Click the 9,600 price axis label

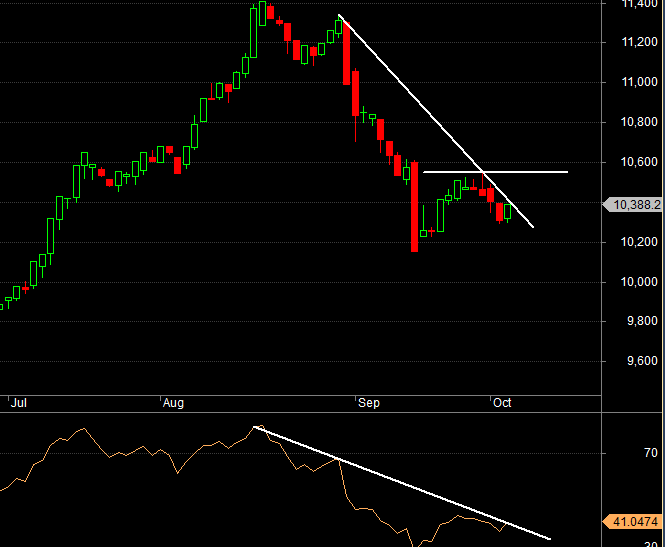pos(642,361)
